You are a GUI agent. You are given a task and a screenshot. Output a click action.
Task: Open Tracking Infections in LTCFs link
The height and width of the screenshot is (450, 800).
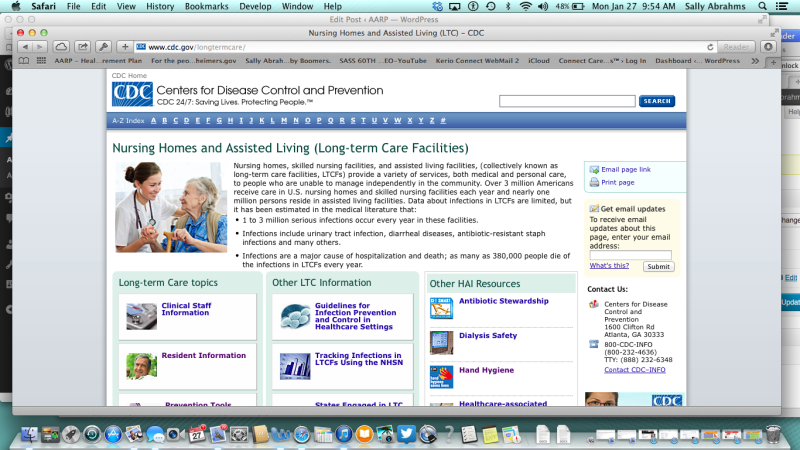click(359, 359)
